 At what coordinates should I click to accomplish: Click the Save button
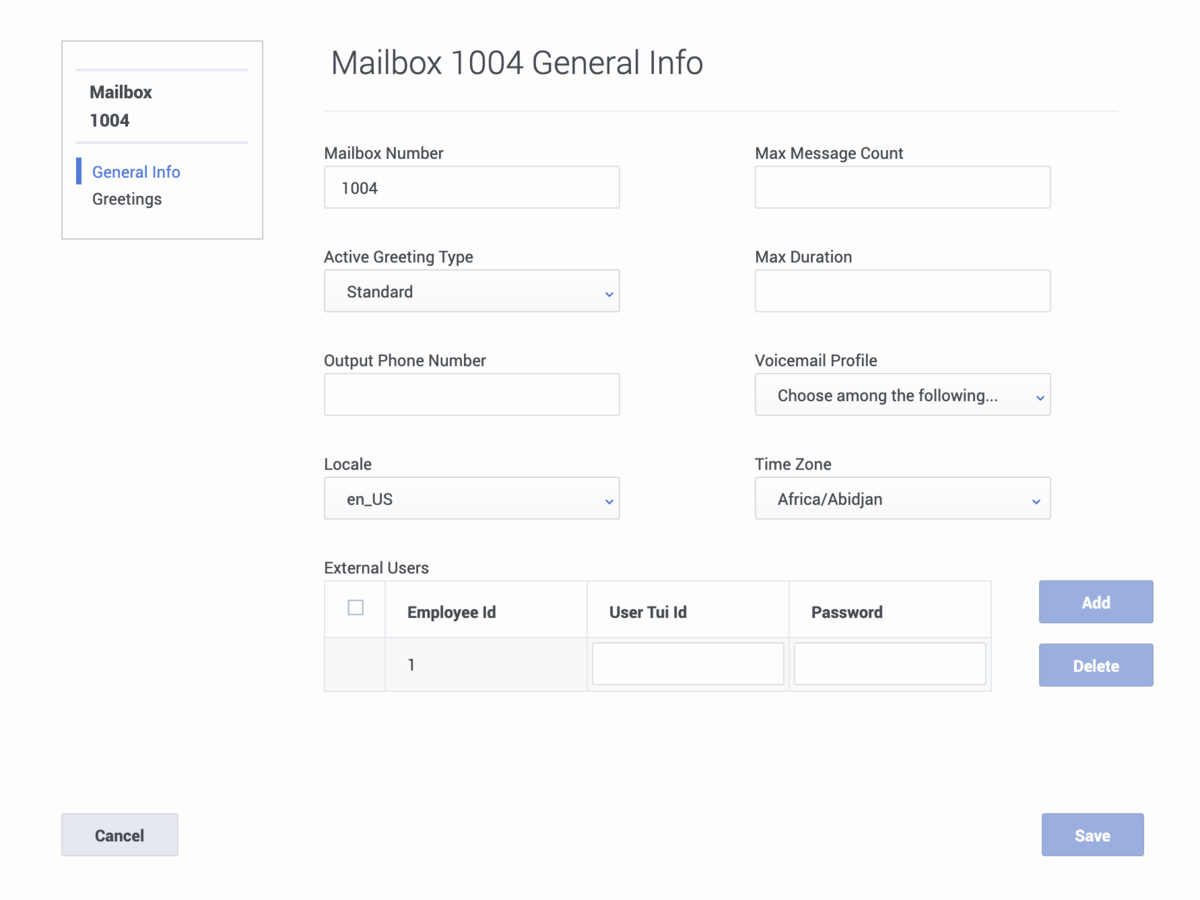click(x=1093, y=835)
